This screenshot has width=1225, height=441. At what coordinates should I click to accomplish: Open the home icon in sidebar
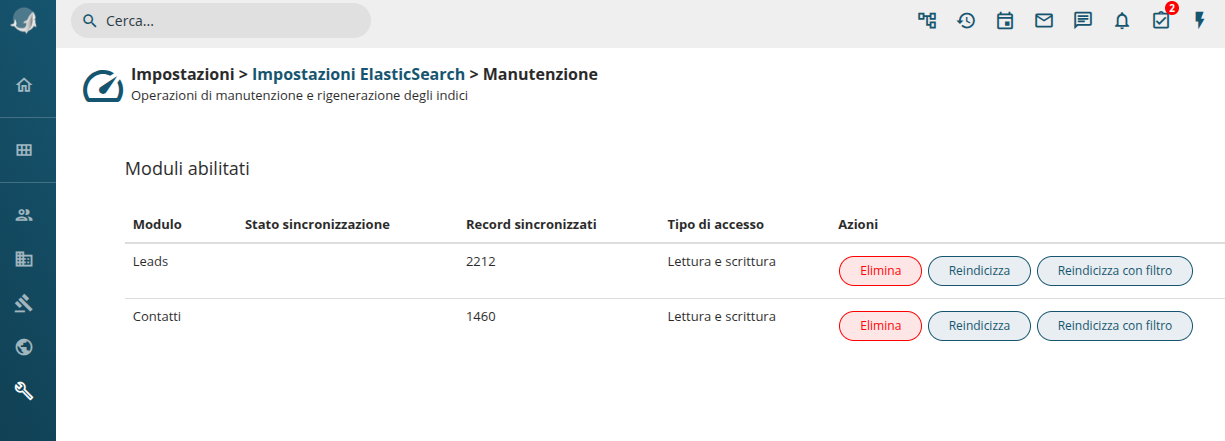25,85
